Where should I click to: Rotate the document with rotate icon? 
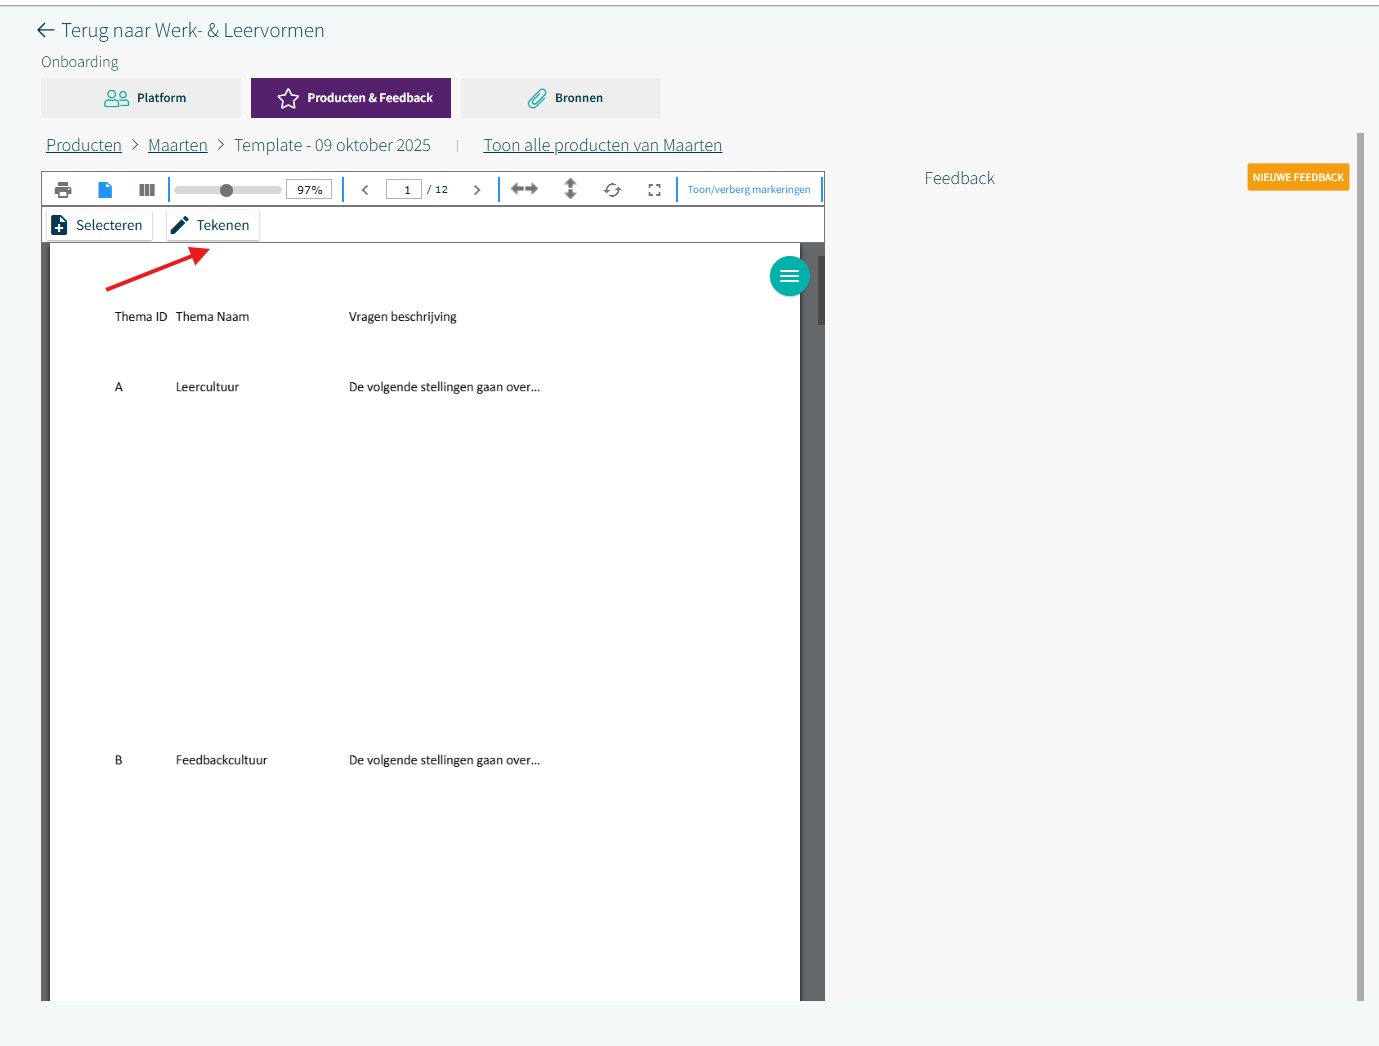pos(612,190)
